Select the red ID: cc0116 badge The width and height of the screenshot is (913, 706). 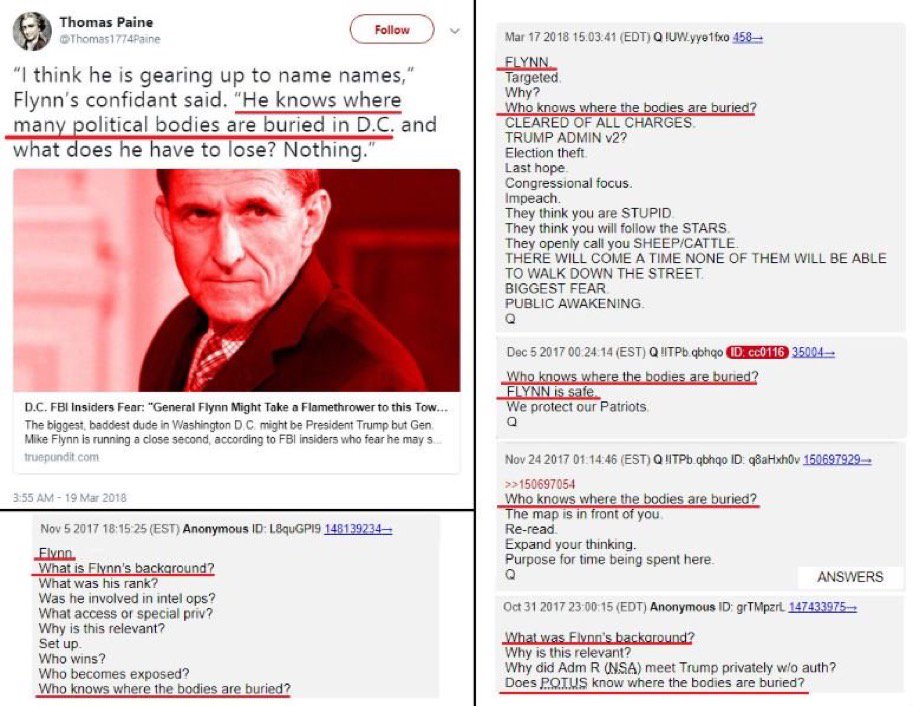click(757, 352)
